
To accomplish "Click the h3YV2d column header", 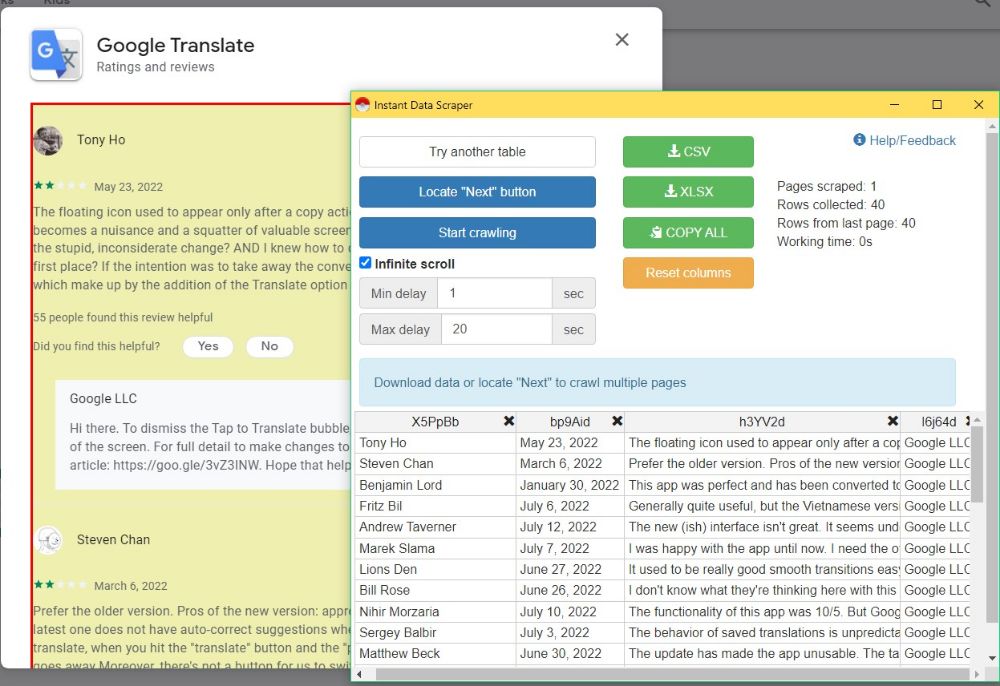I will 761,422.
